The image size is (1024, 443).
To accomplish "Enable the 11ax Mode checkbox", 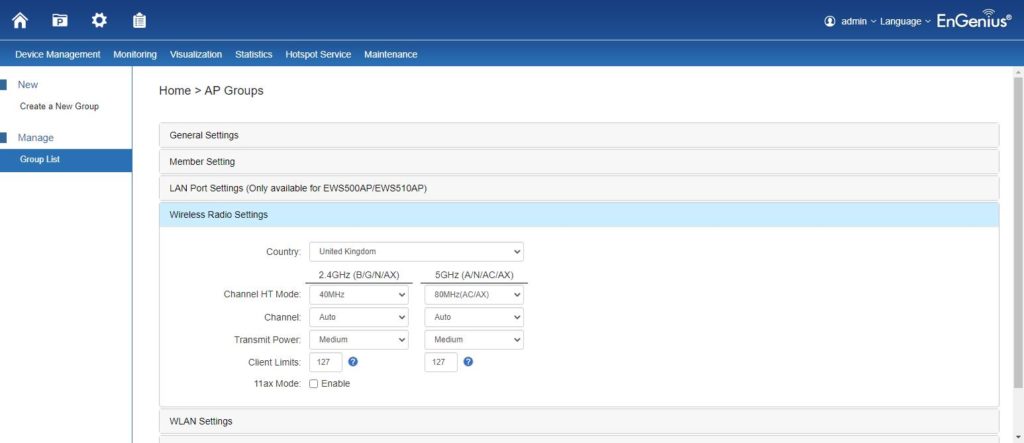I will tap(314, 383).
